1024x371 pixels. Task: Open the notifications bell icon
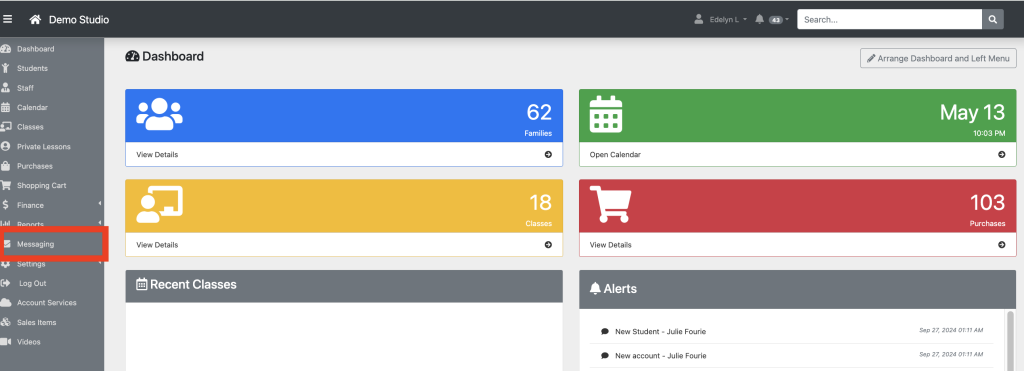point(760,20)
